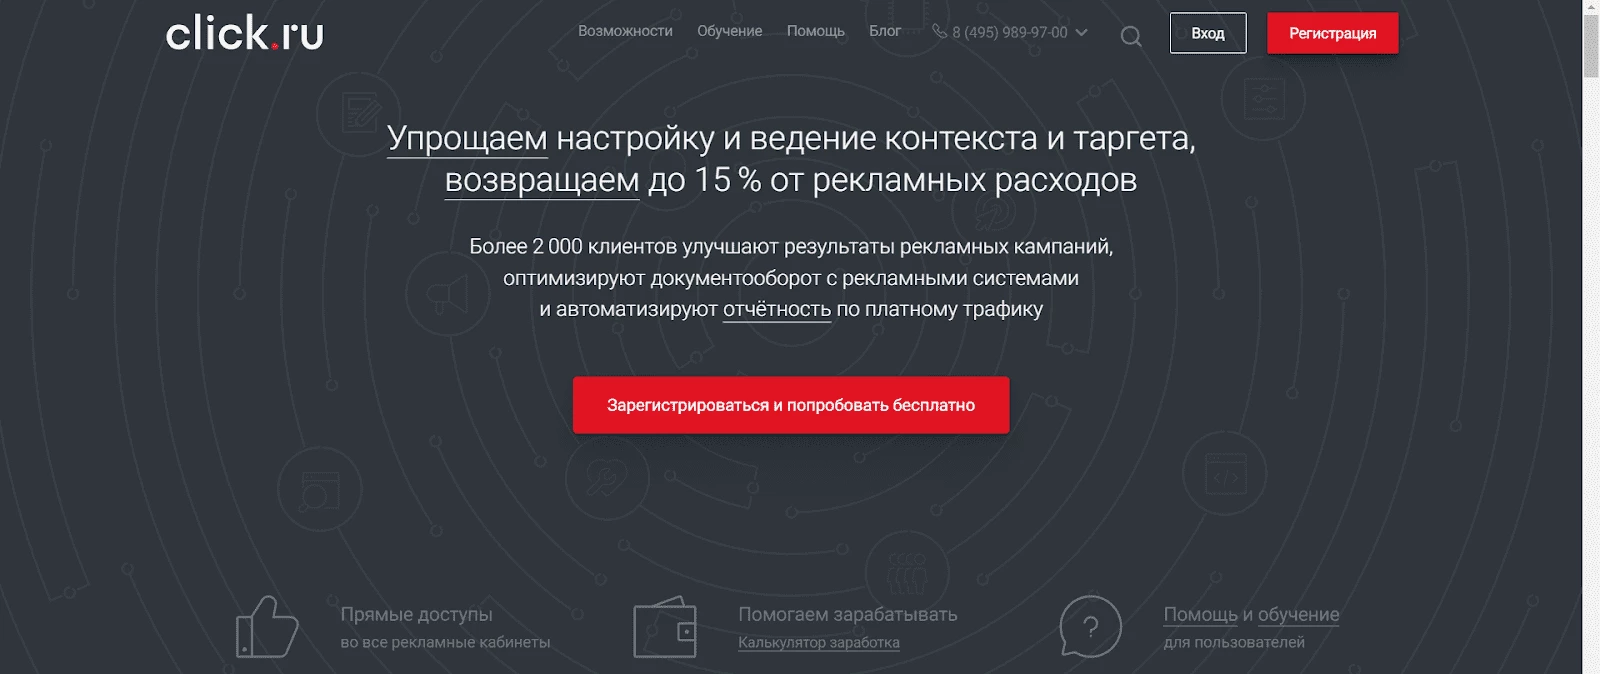The height and width of the screenshot is (674, 1600).
Task: Click the отчётность link in subtitle
Action: 777,309
